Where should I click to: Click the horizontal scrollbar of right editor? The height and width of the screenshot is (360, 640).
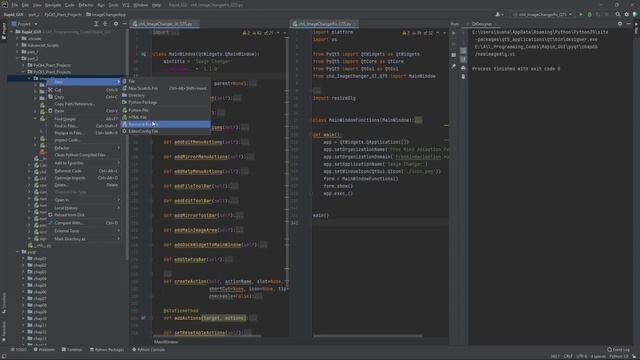[x=368, y=336]
